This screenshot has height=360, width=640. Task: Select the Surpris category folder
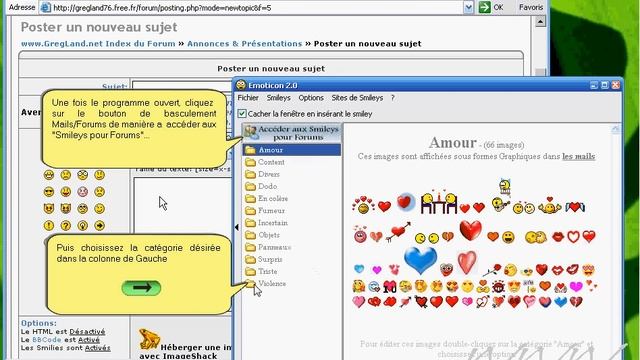(x=264, y=259)
